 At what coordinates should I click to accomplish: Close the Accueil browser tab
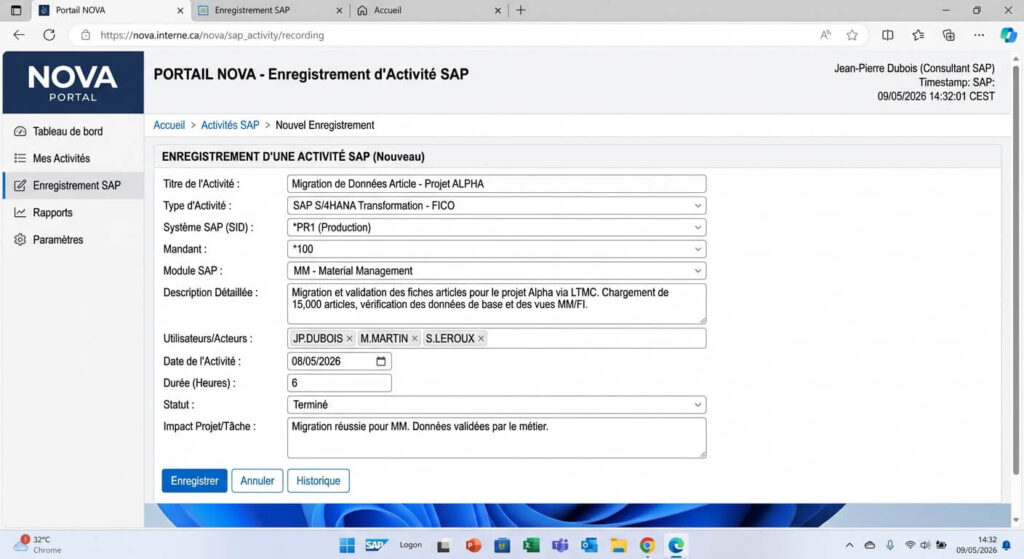click(x=498, y=10)
